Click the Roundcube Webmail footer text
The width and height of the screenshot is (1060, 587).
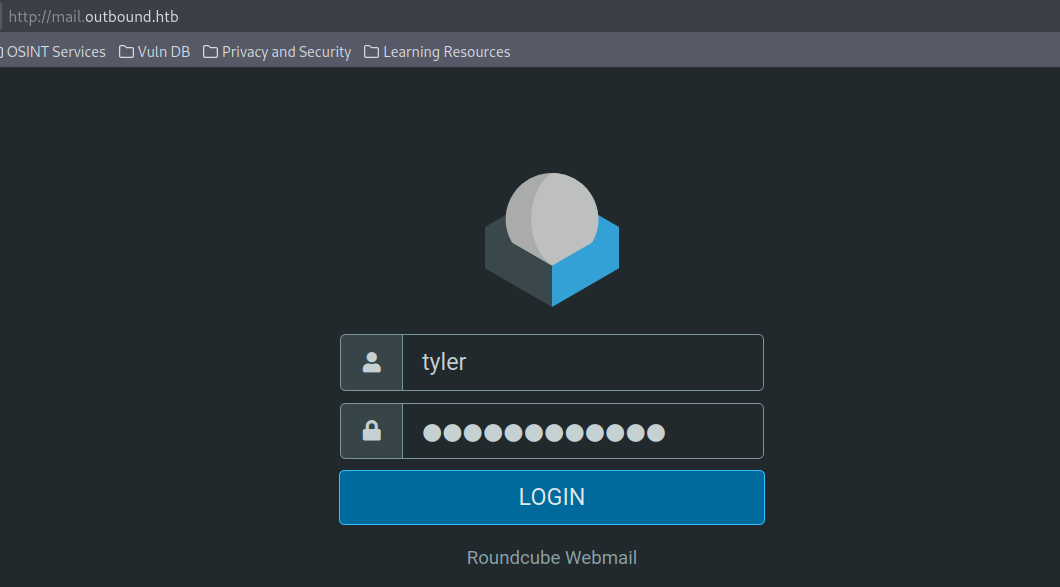[x=551, y=558]
